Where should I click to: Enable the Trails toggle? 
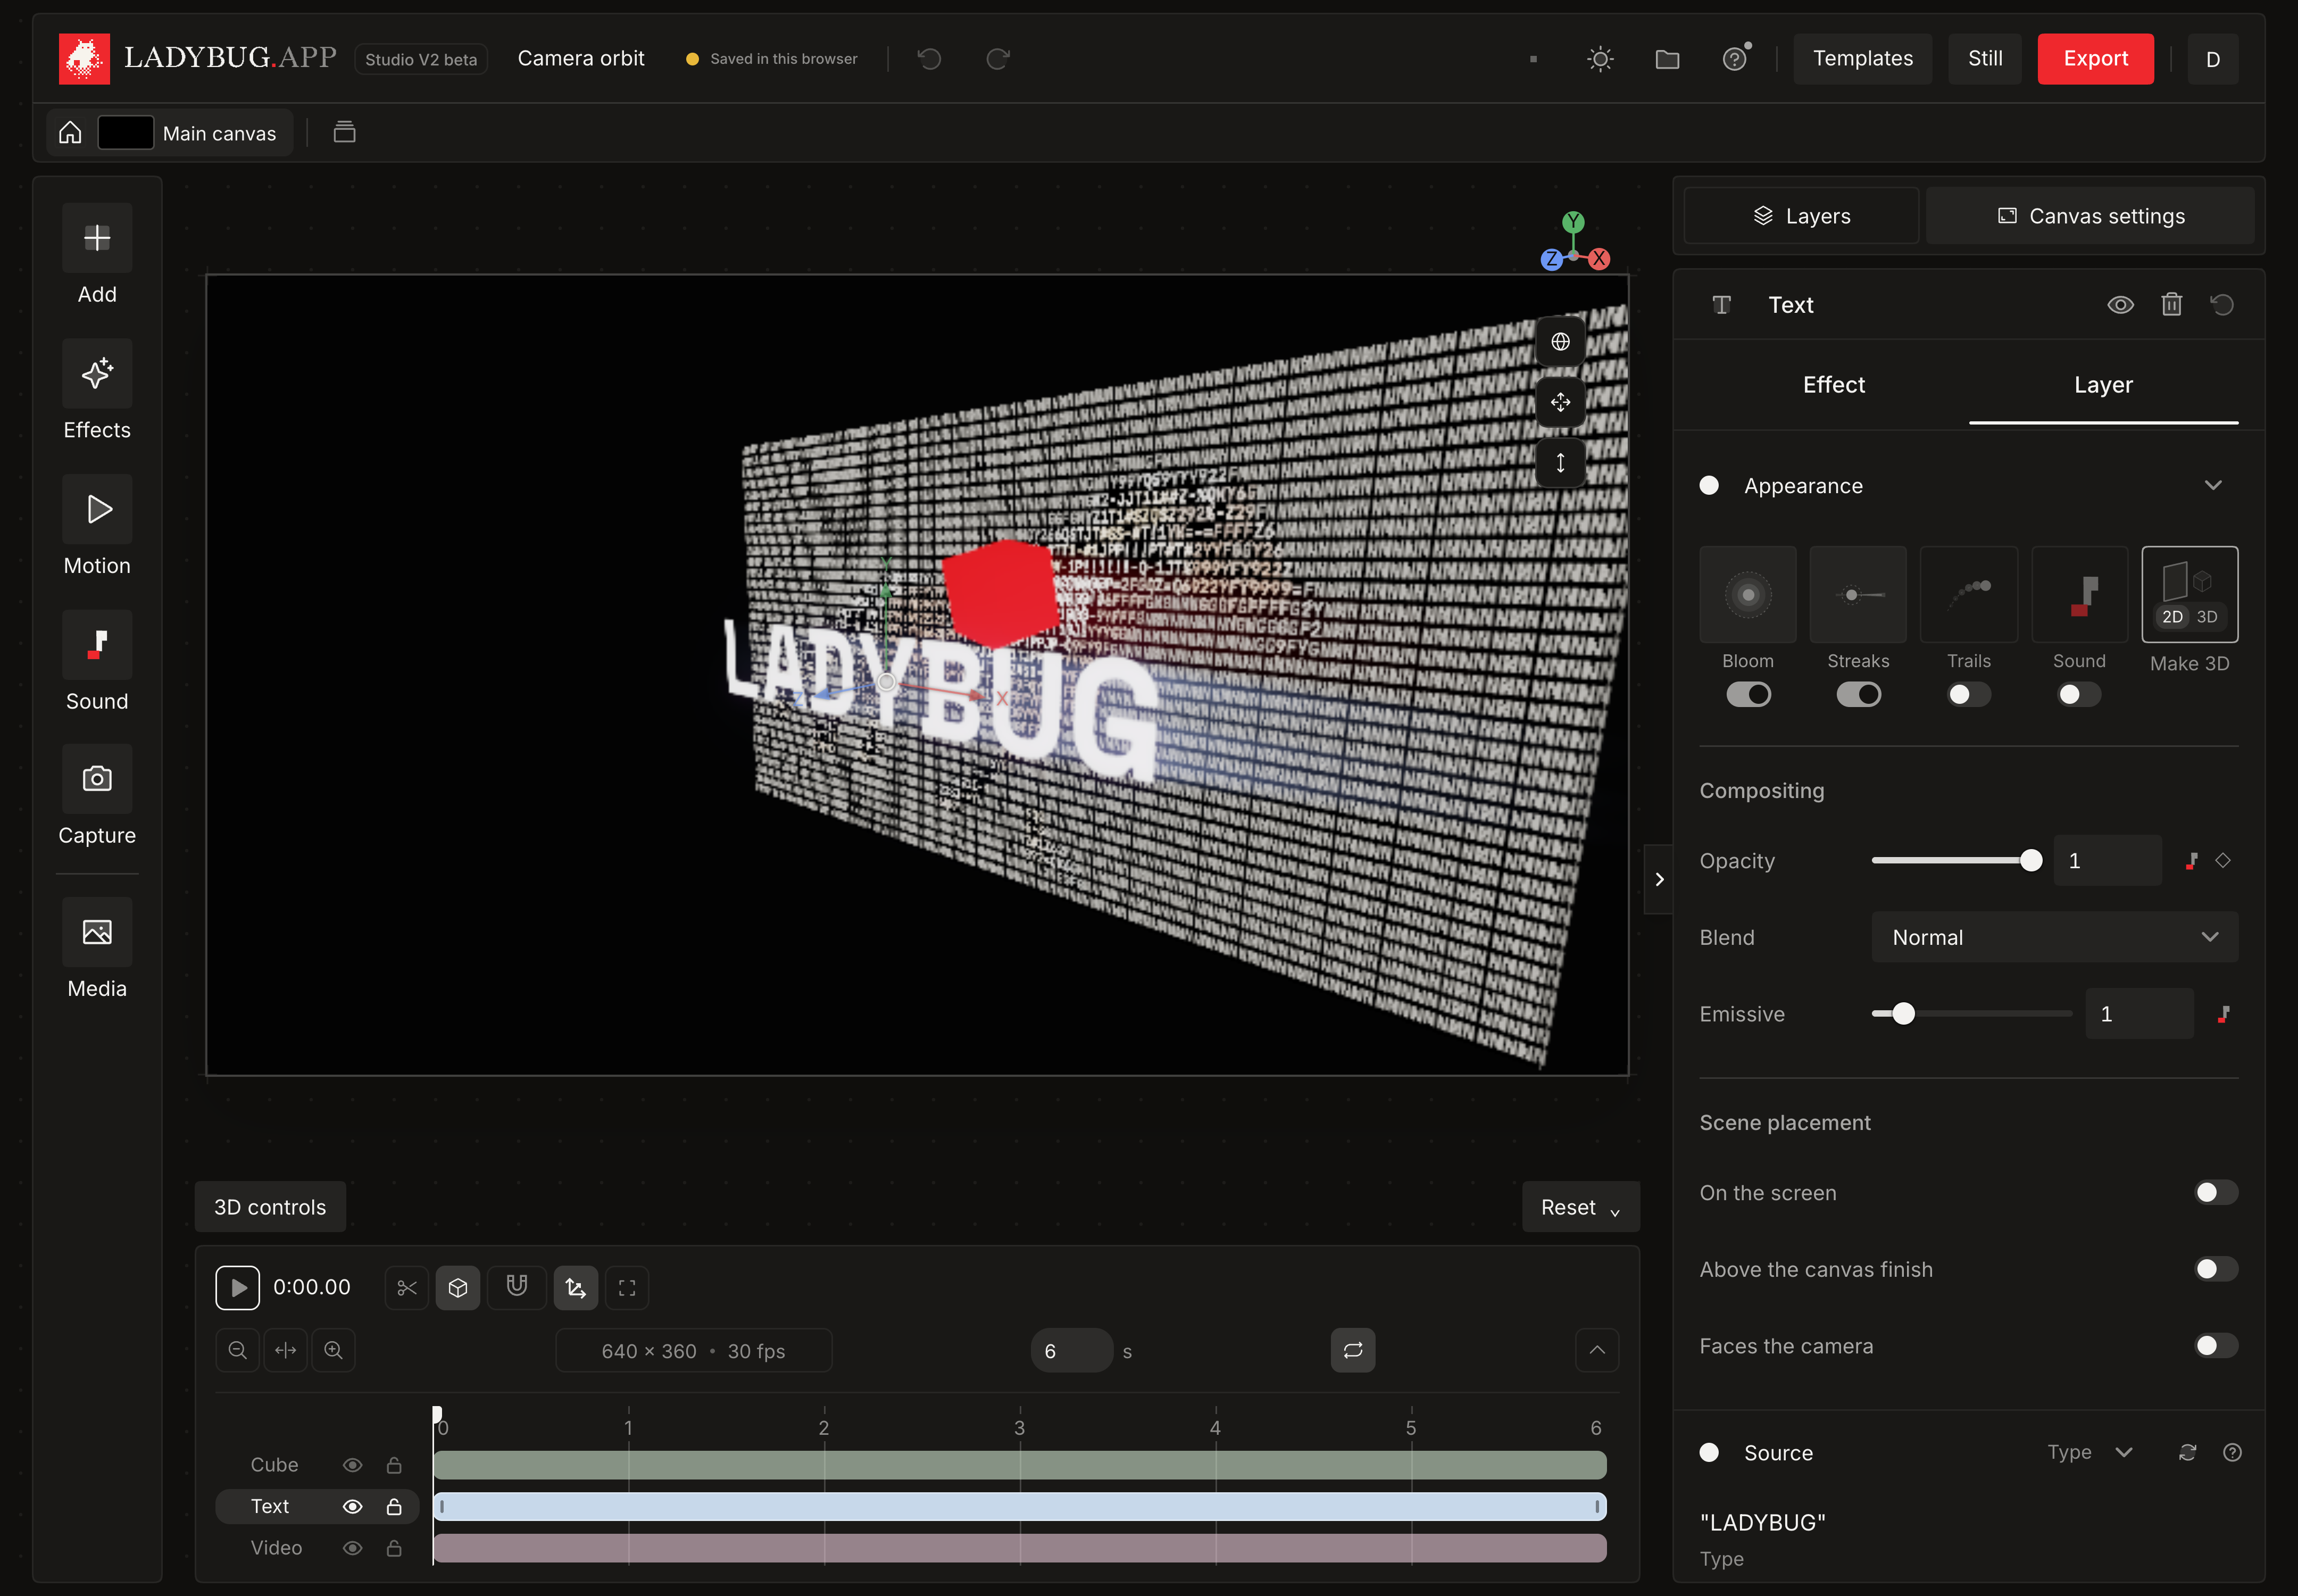point(1969,694)
